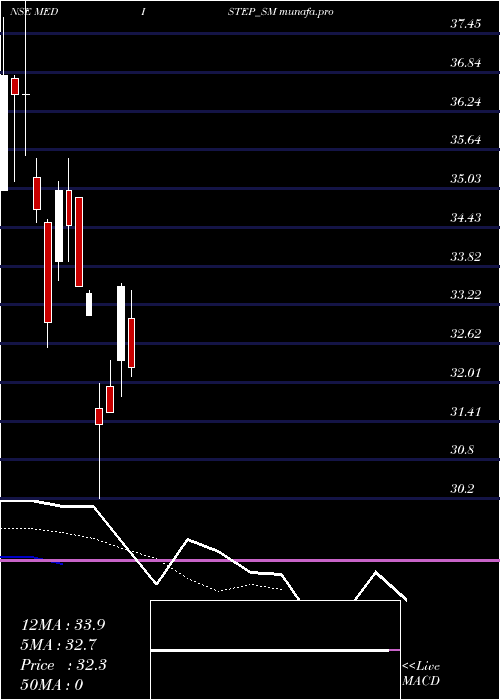Click the 33.82 price axis label
The height and width of the screenshot is (700, 500).
pos(465,256)
